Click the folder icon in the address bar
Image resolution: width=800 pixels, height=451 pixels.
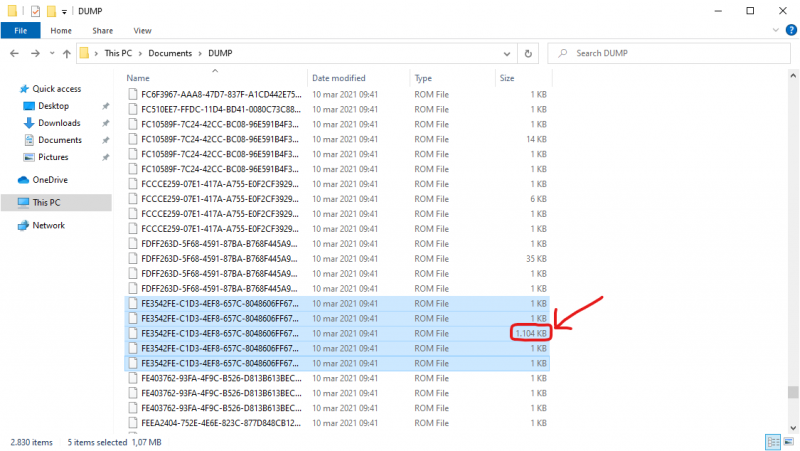pyautogui.click(x=84, y=53)
